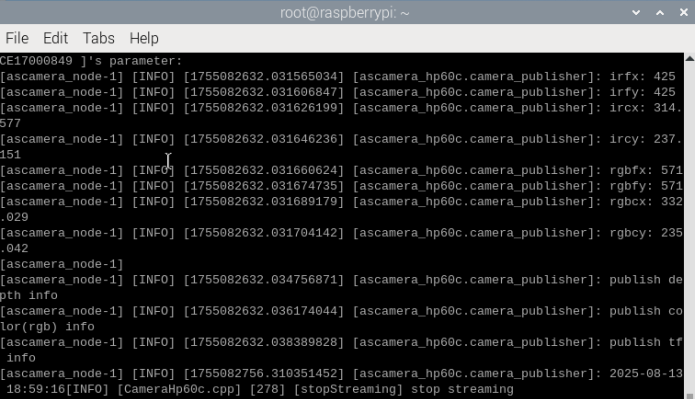Viewport: 695px width, 399px height.
Task: Open the Help menu
Action: coord(144,38)
